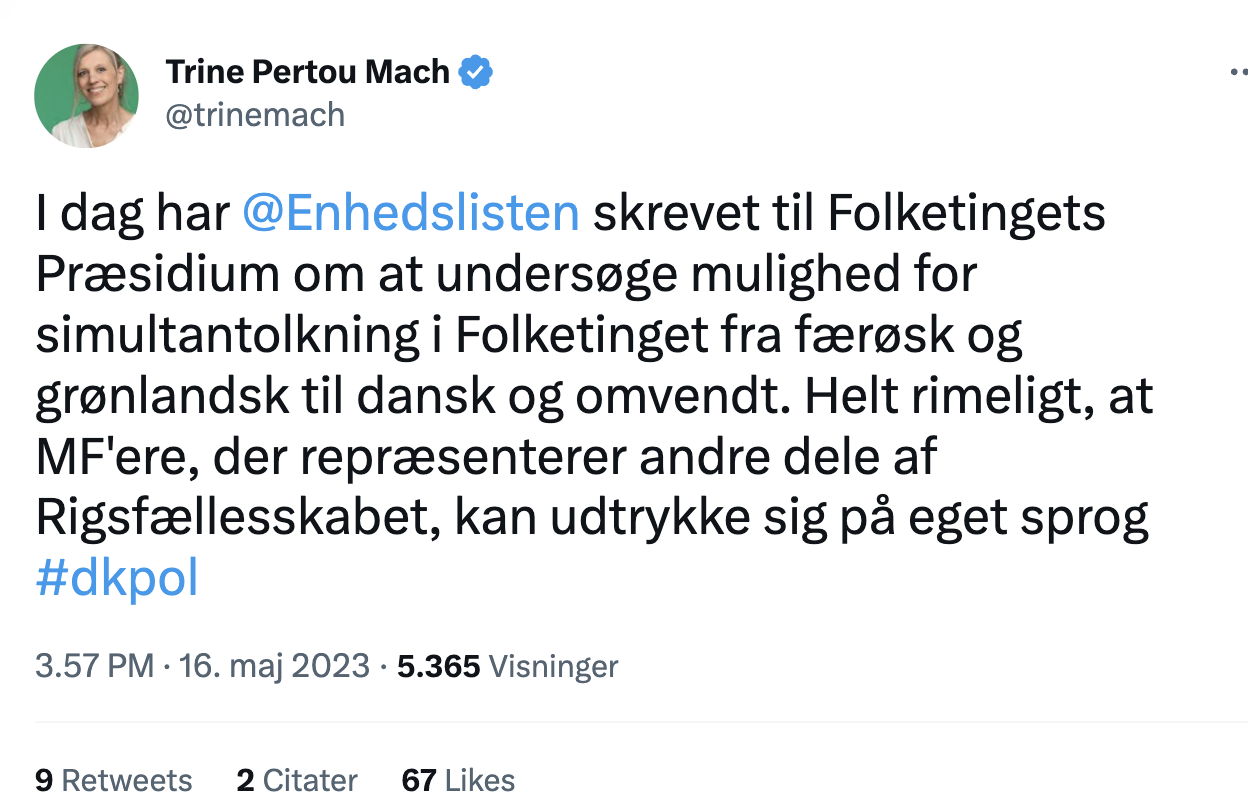Open Trine Pertou Mach's profile picture

[86, 96]
